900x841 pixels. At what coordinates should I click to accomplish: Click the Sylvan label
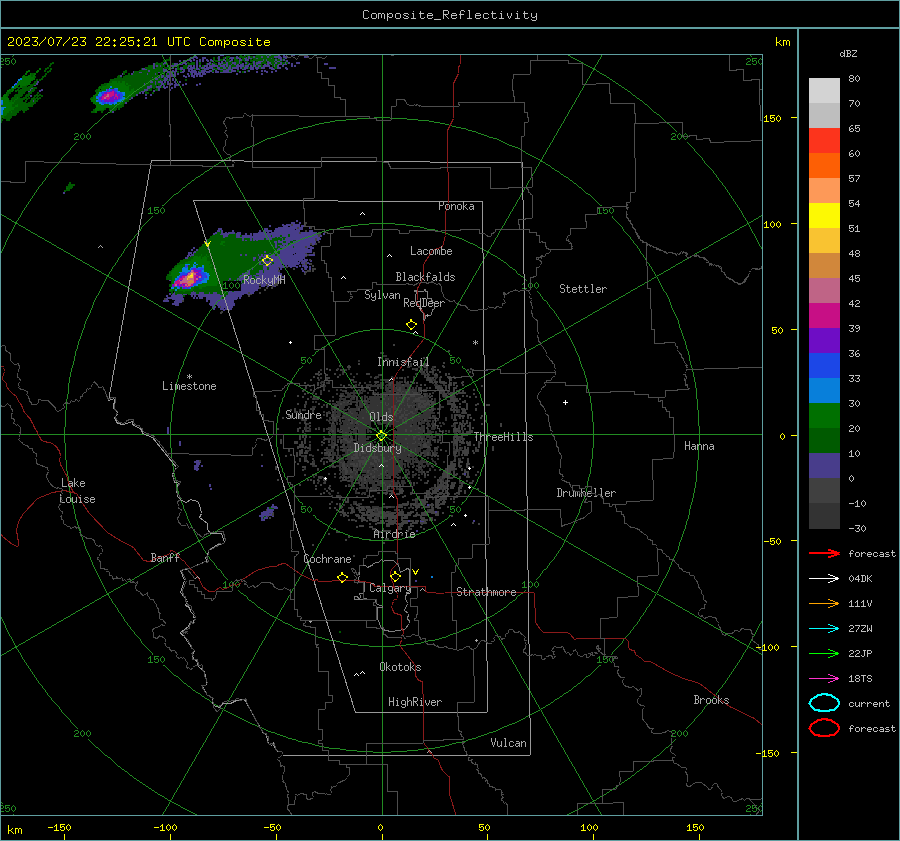click(382, 295)
